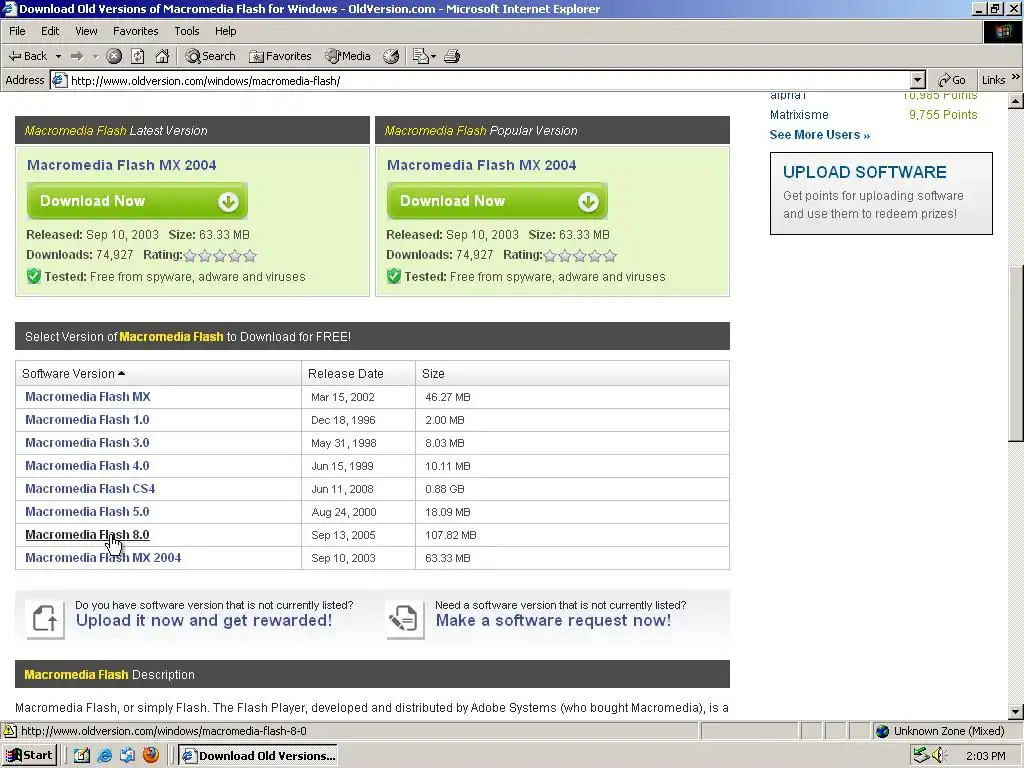Viewport: 1024px width, 768px height.
Task: Click the upload document icon
Action: click(45, 618)
